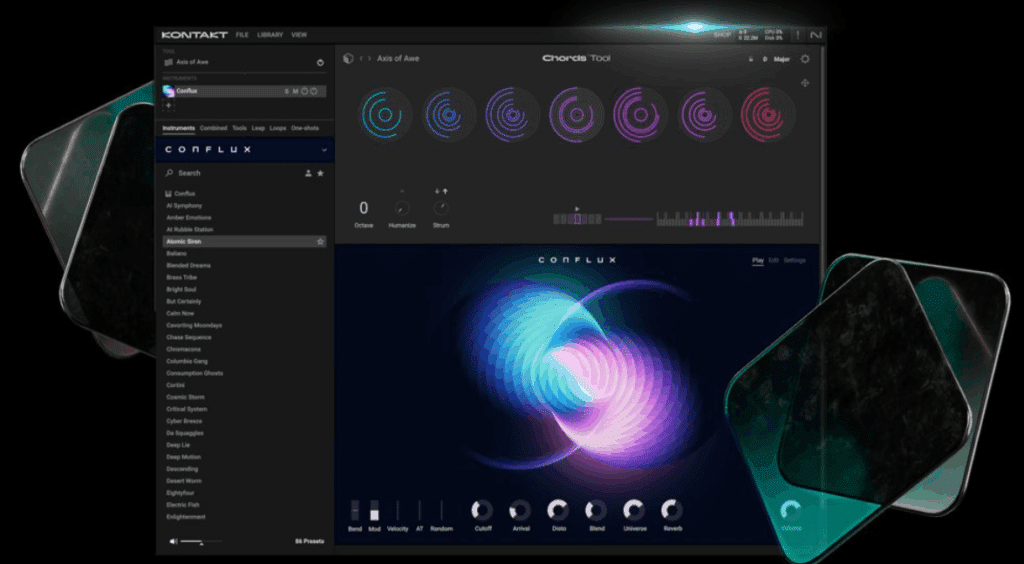Select the Chase Sequence preset

189,337
